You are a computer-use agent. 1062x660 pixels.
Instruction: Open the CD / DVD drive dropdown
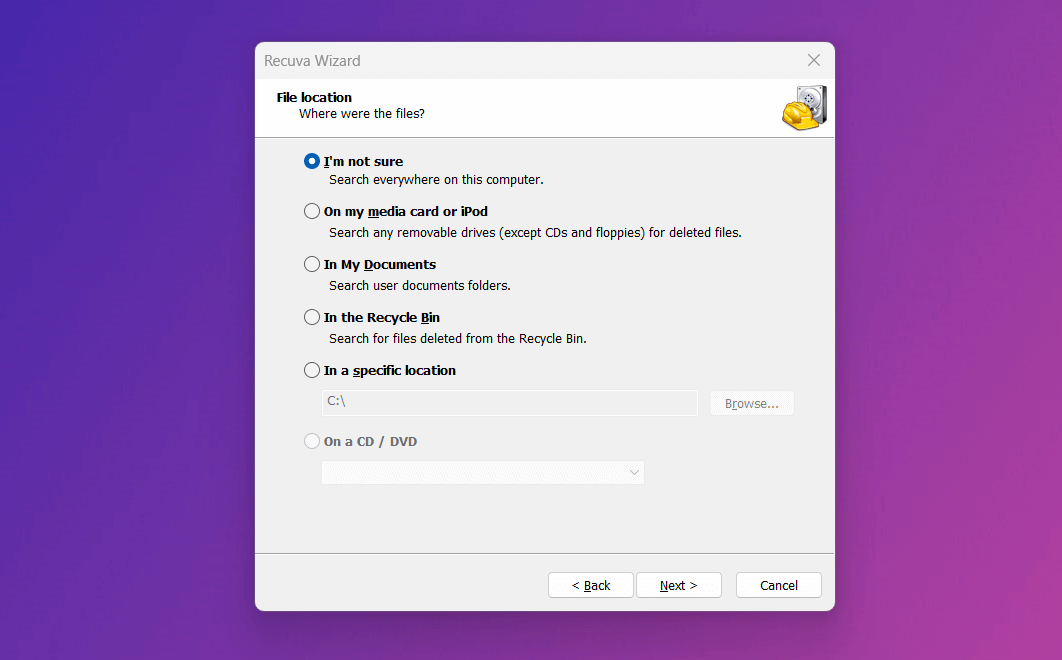point(483,472)
